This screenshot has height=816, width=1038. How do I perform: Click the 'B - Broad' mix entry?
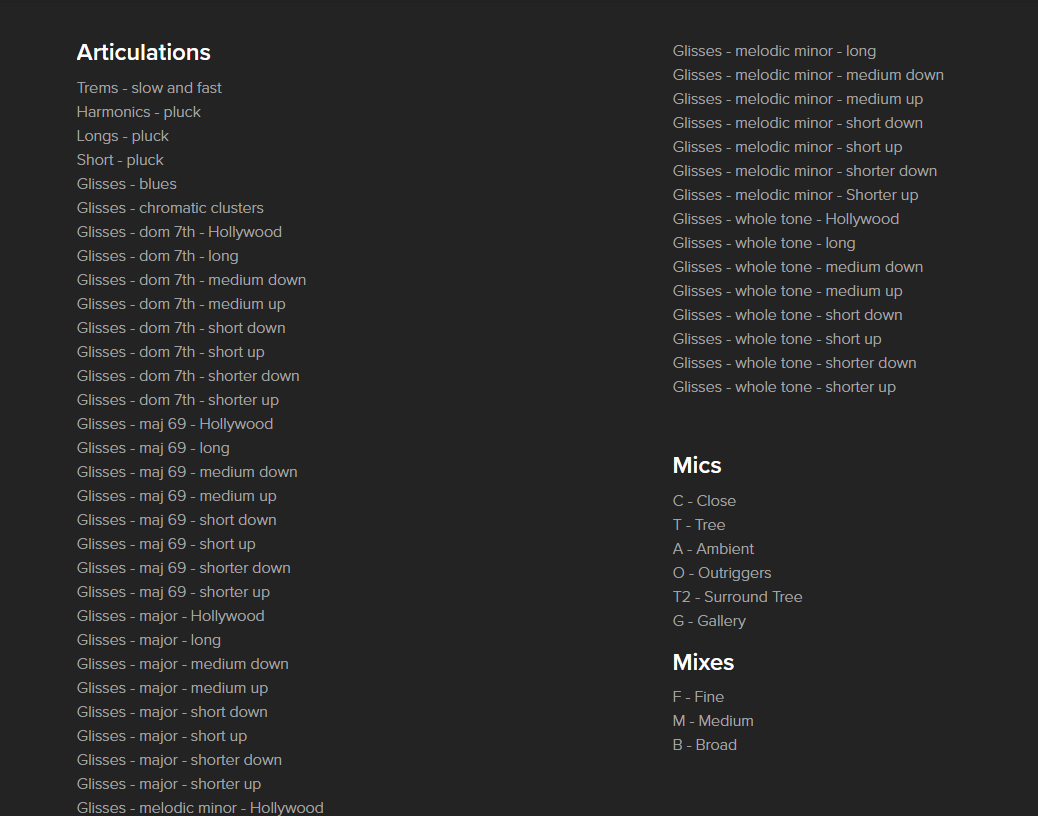click(704, 745)
